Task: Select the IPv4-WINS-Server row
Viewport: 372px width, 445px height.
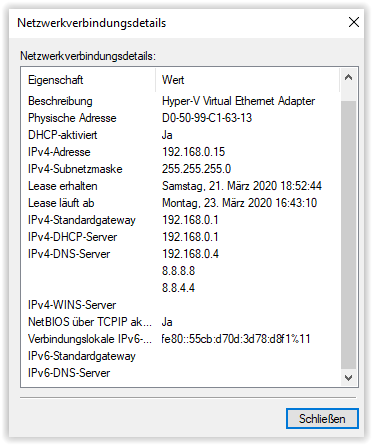Action: pyautogui.click(x=181, y=305)
